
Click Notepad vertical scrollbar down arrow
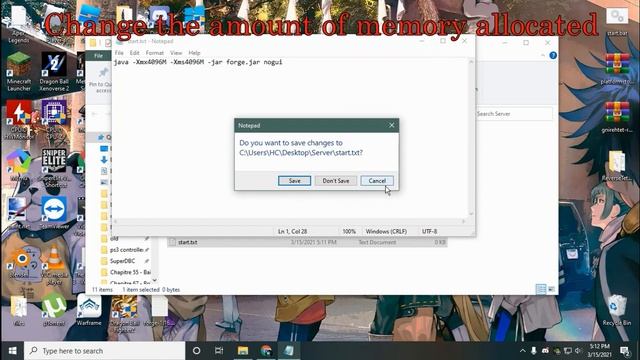pyautogui.click(x=471, y=213)
